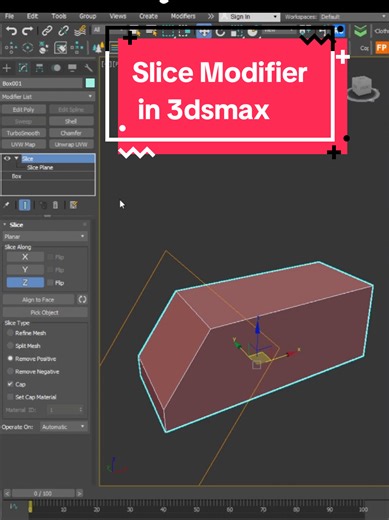Click the 0 / 100 time slider
The image size is (389, 520).
[x=43, y=493]
